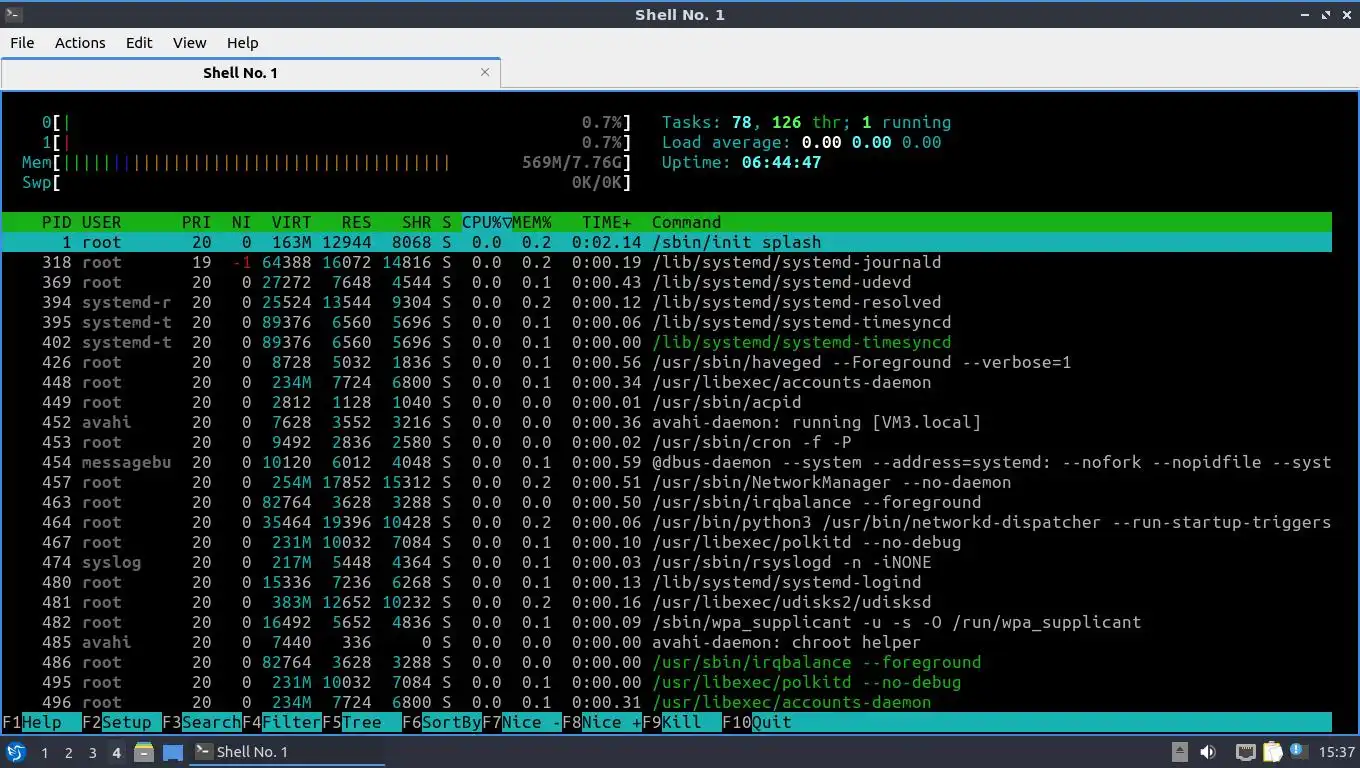Switch to virtual desktop 1
The height and width of the screenshot is (768, 1360).
[x=44, y=752]
